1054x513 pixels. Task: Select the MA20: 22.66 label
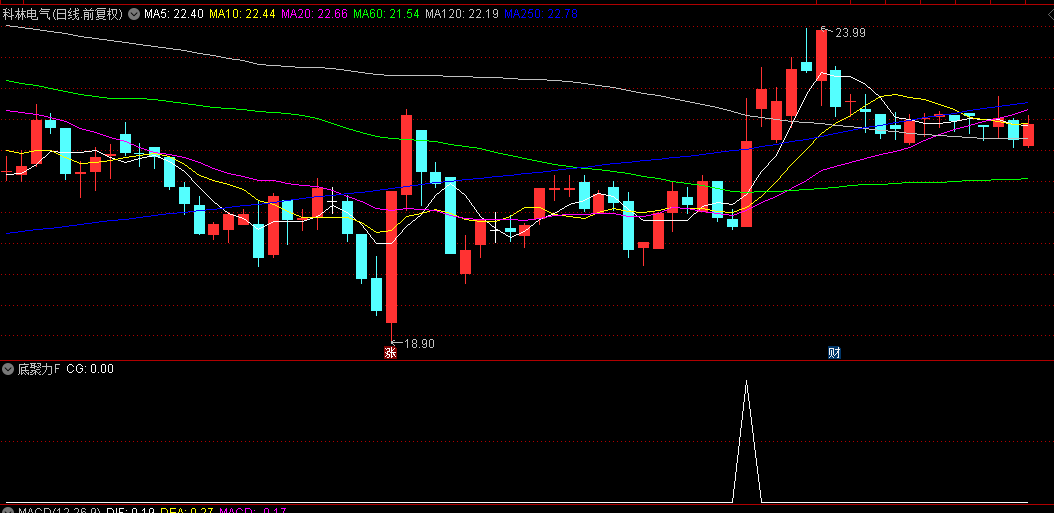click(314, 13)
